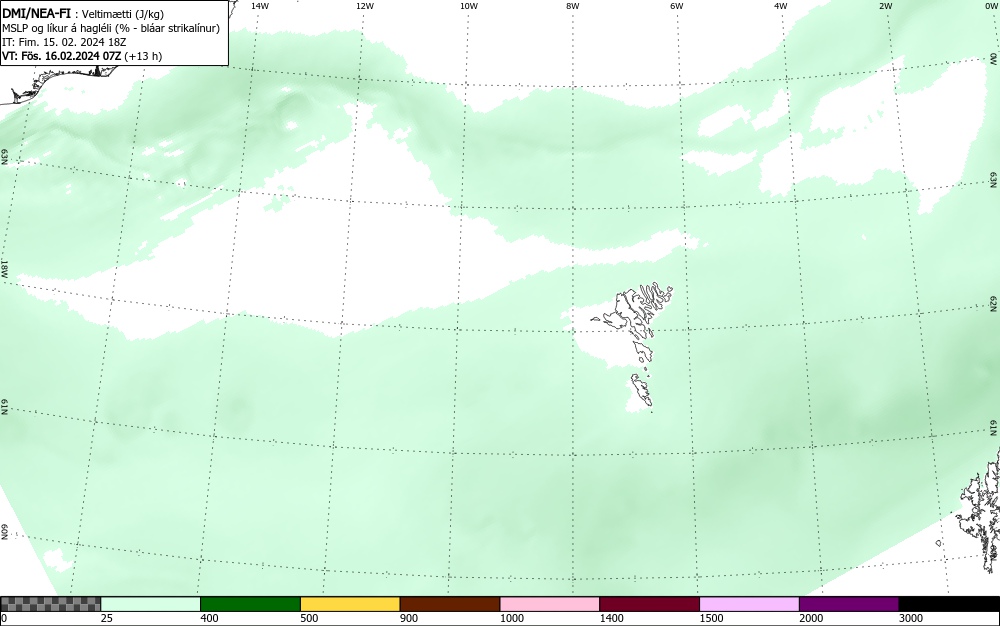Click the 'DMI/NEA-FI' title text

point(36,13)
